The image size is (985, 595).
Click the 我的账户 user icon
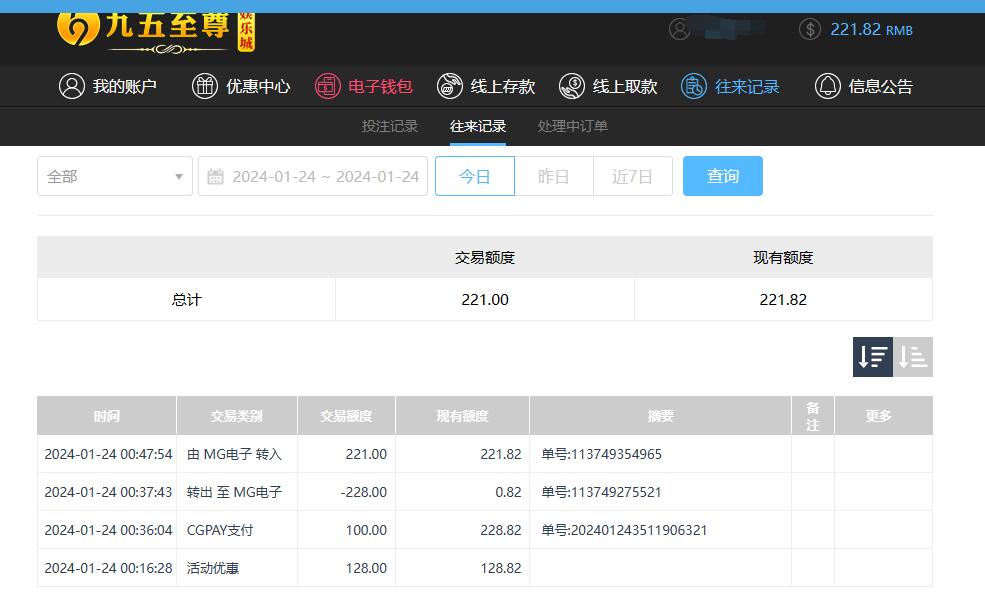72,86
